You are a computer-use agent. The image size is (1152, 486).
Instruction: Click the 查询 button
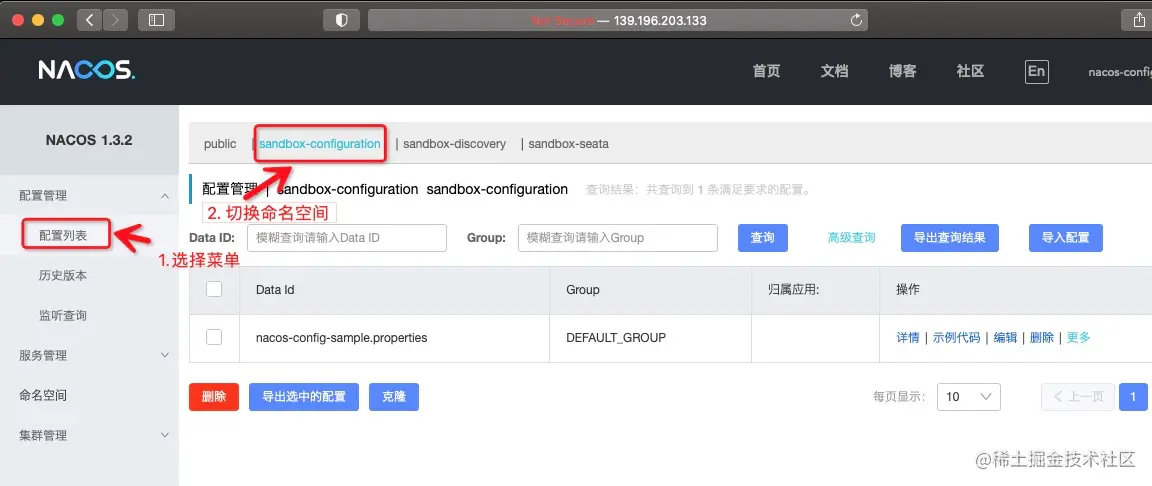coord(763,238)
